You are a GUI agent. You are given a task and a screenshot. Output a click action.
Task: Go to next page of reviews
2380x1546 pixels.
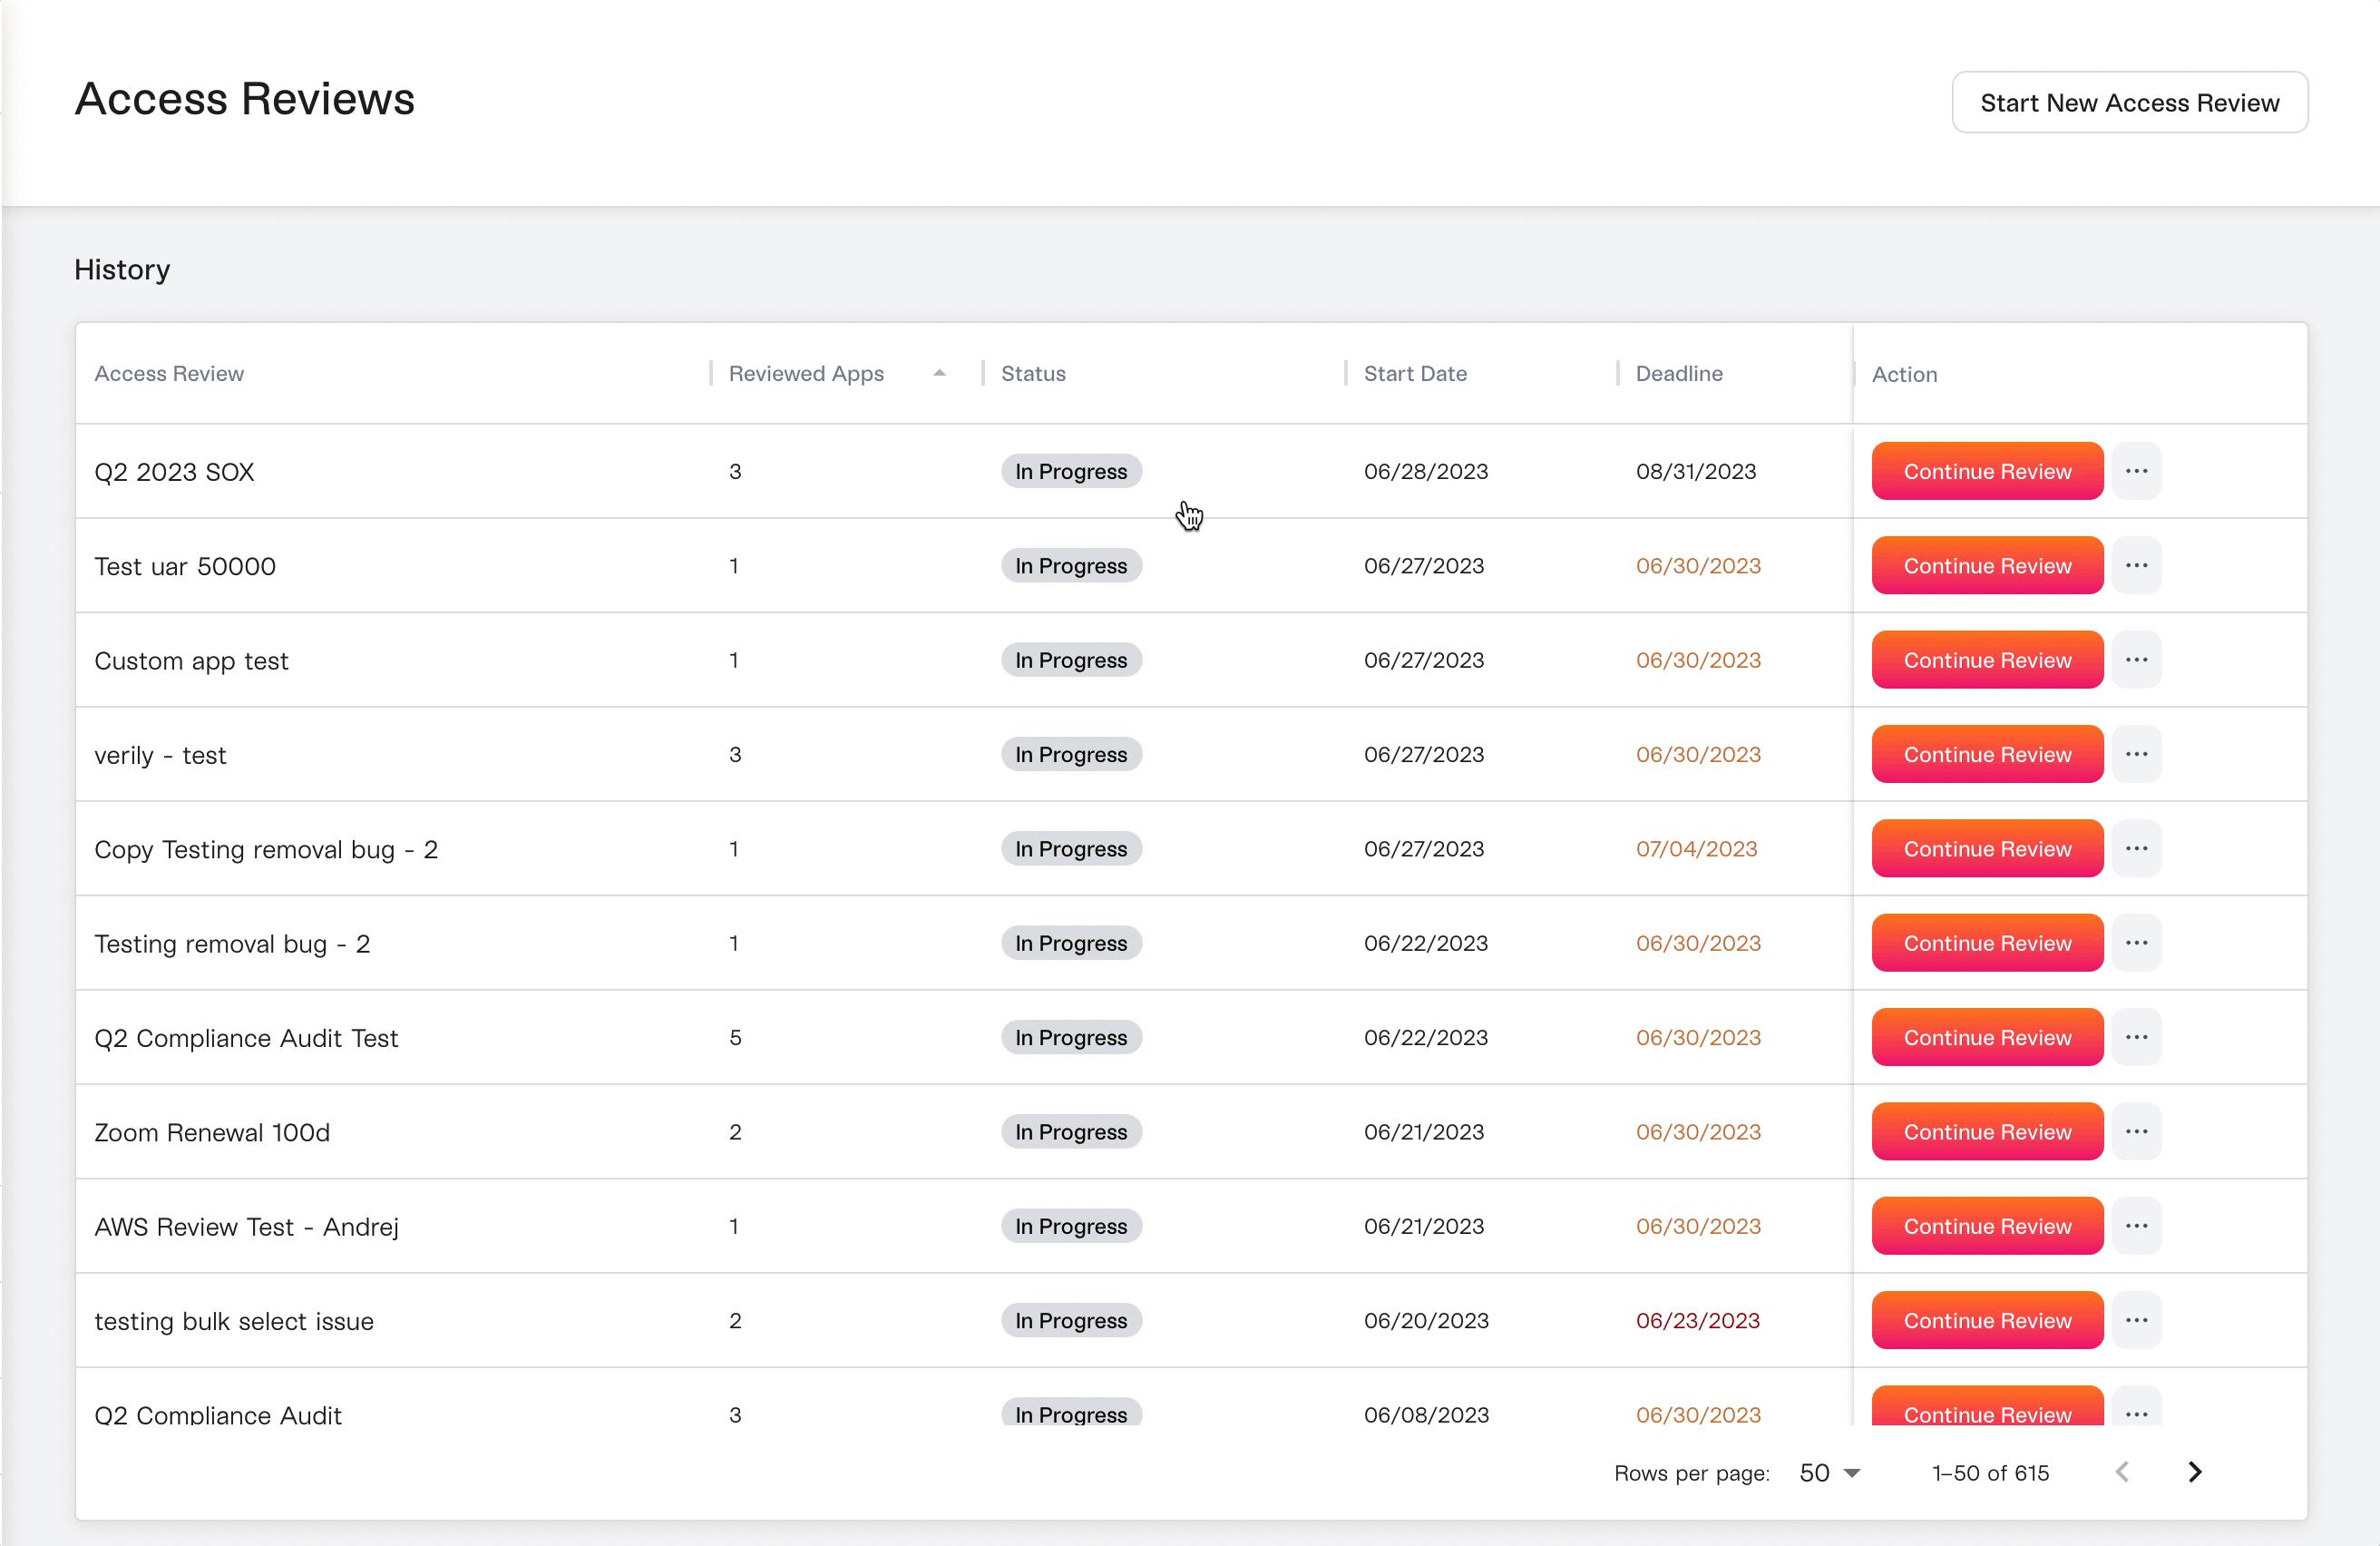coord(2195,1472)
